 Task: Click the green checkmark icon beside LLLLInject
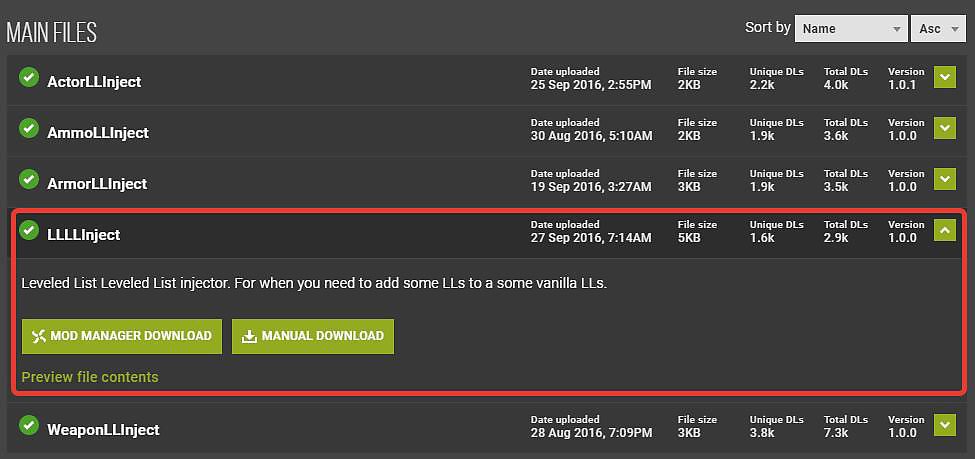coord(30,232)
